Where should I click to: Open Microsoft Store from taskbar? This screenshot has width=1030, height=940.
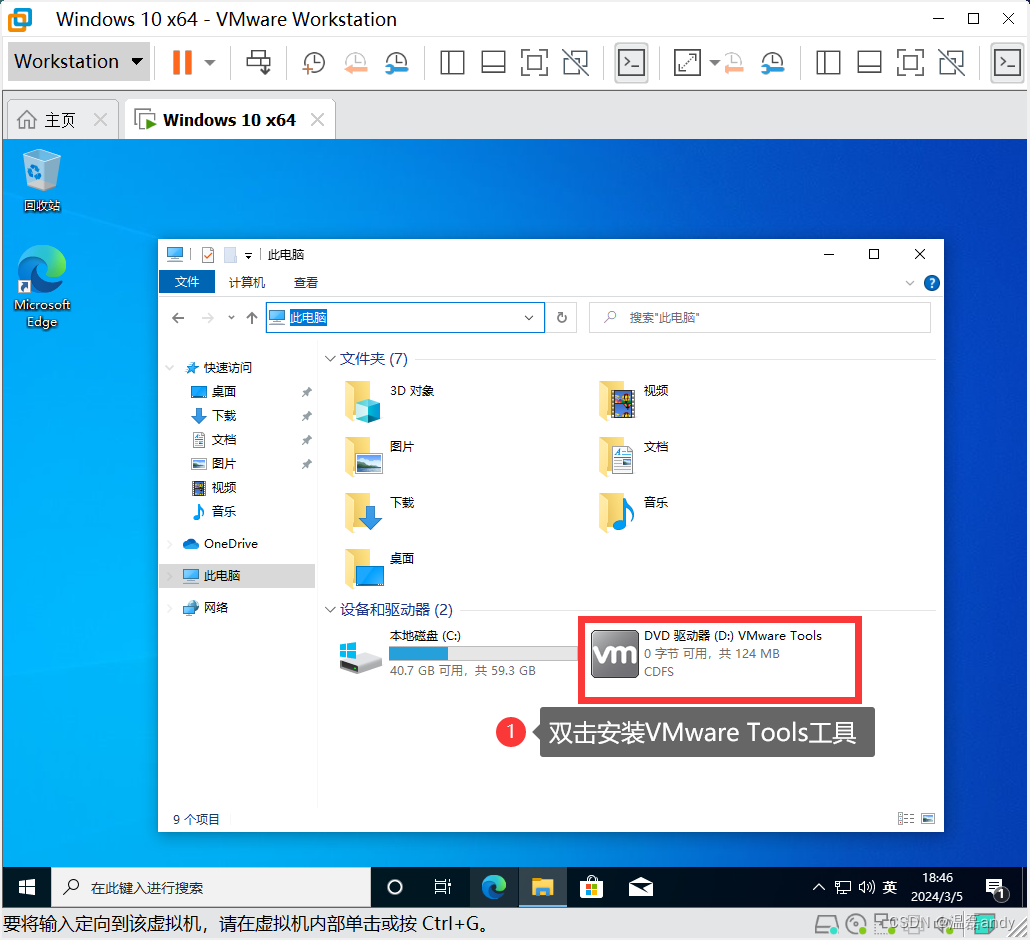click(x=591, y=888)
